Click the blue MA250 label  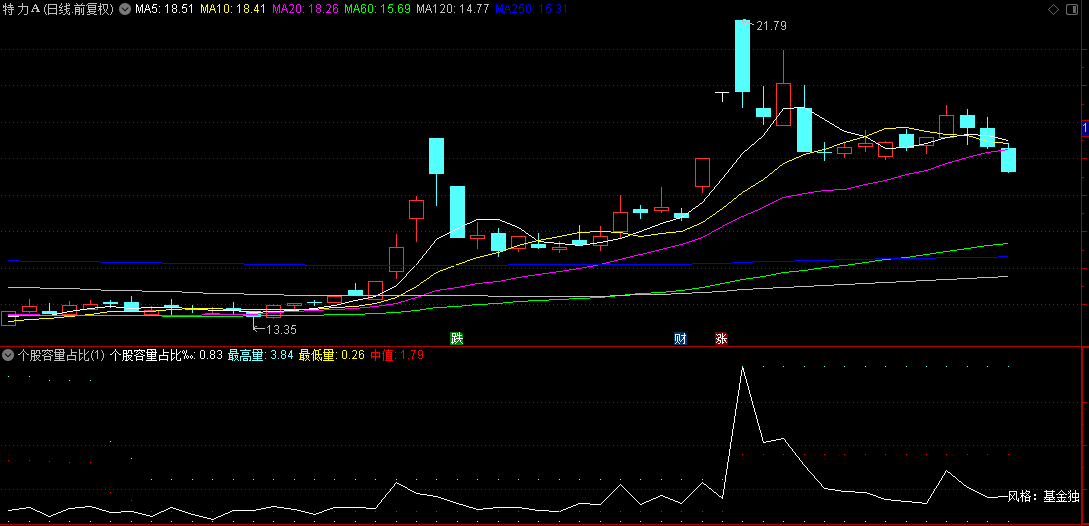530,9
